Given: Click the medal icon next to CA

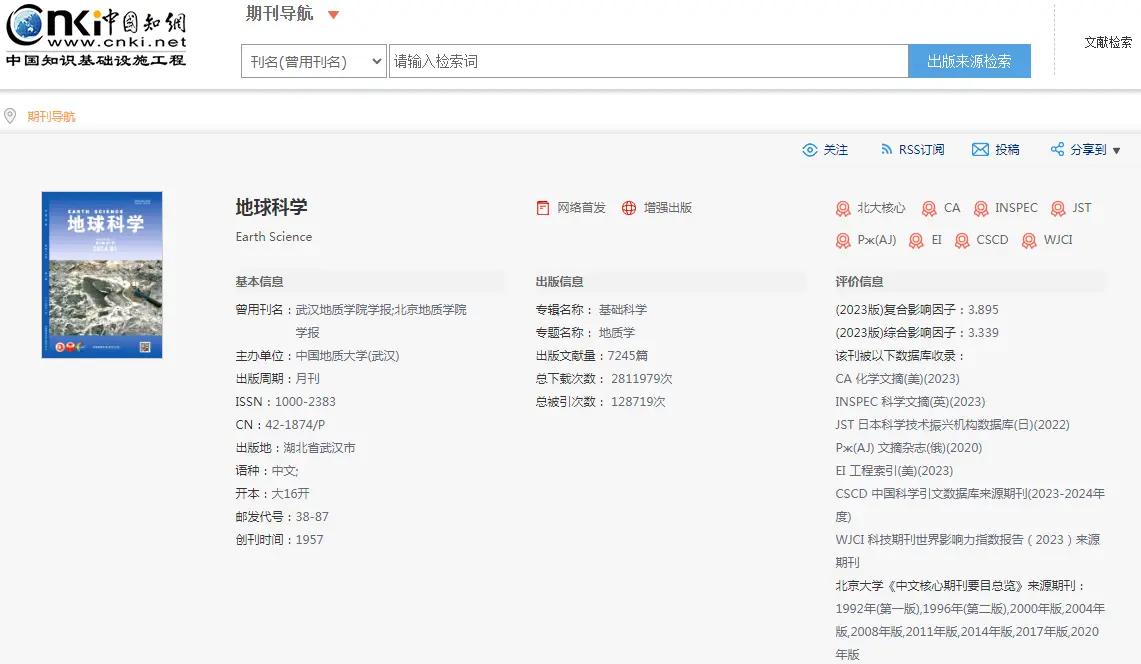Looking at the screenshot, I should (929, 209).
